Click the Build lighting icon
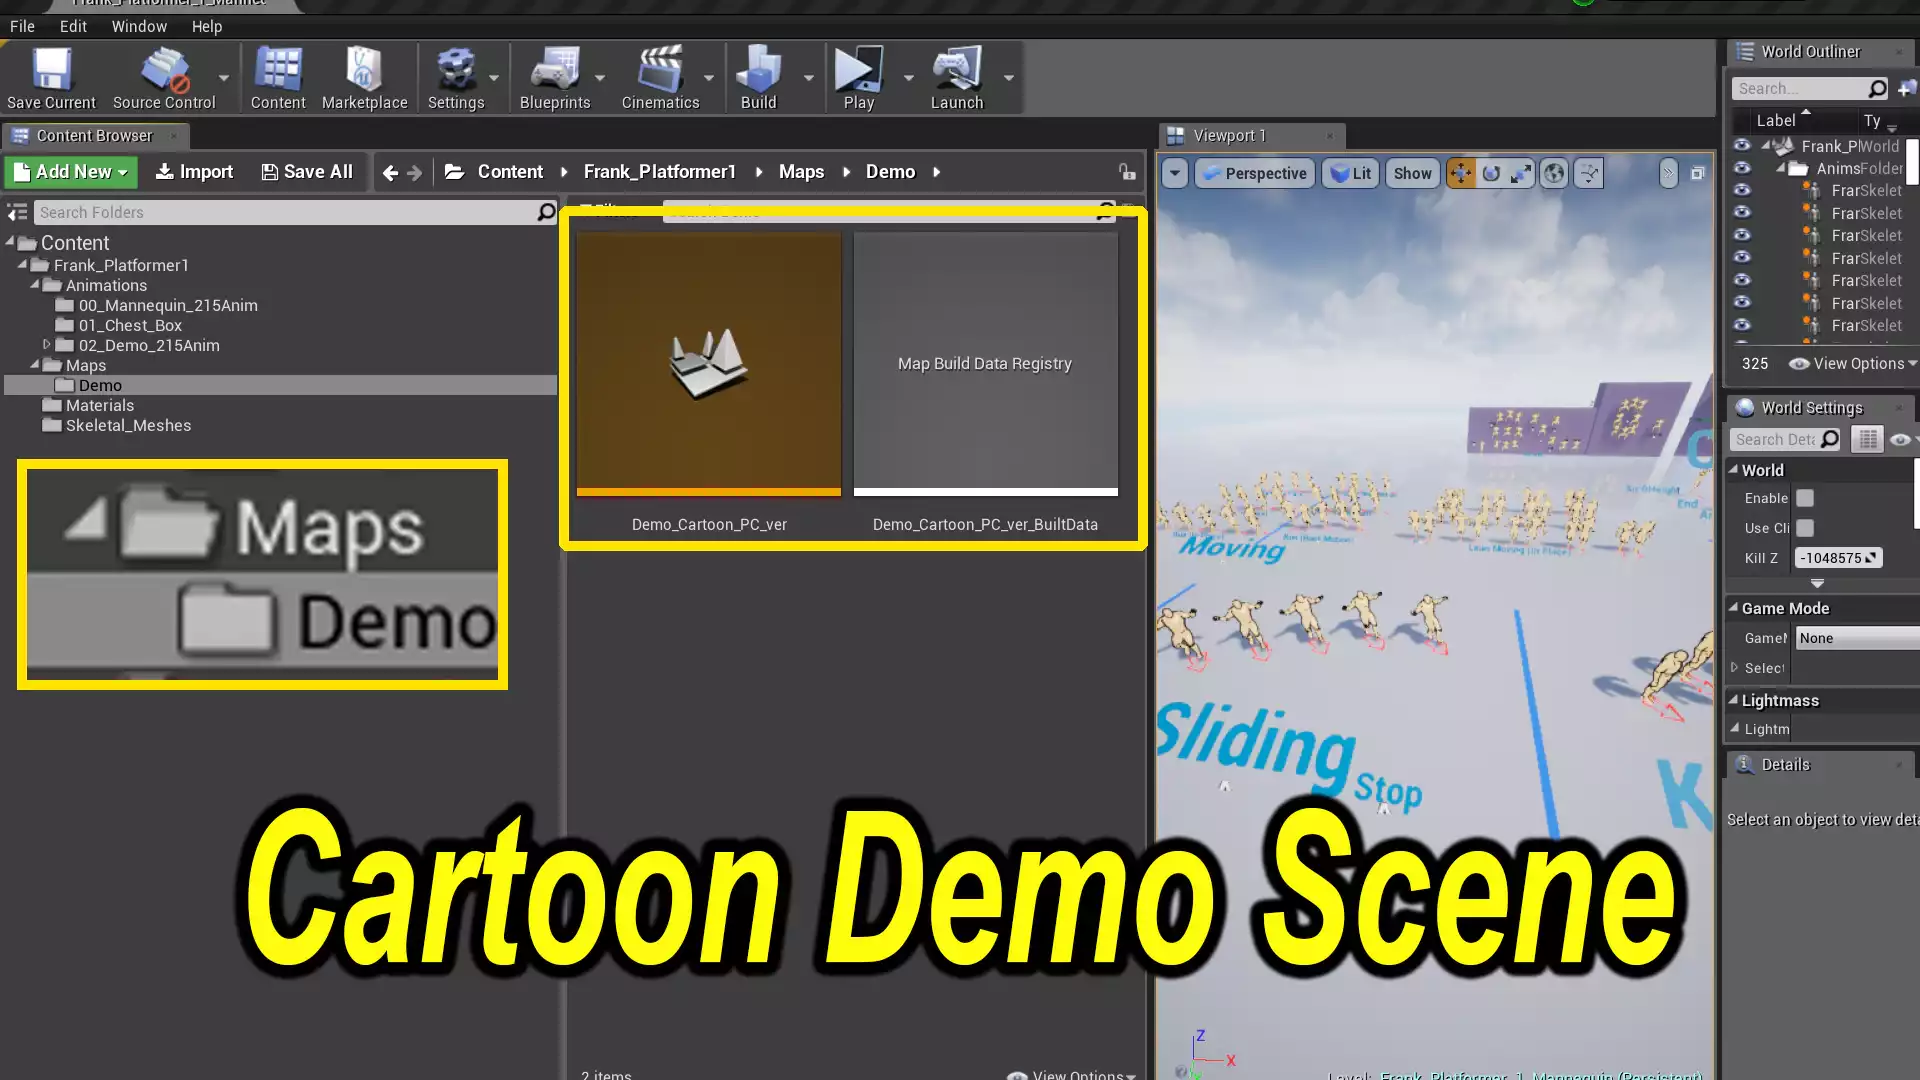 (x=758, y=70)
